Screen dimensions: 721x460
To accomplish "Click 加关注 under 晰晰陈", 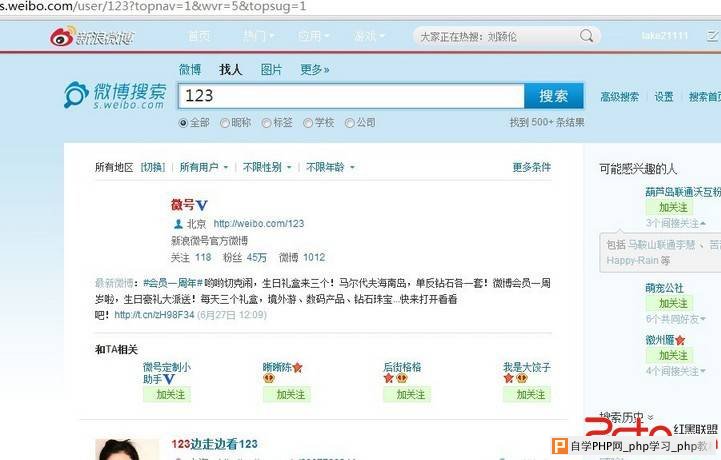I will point(286,394).
